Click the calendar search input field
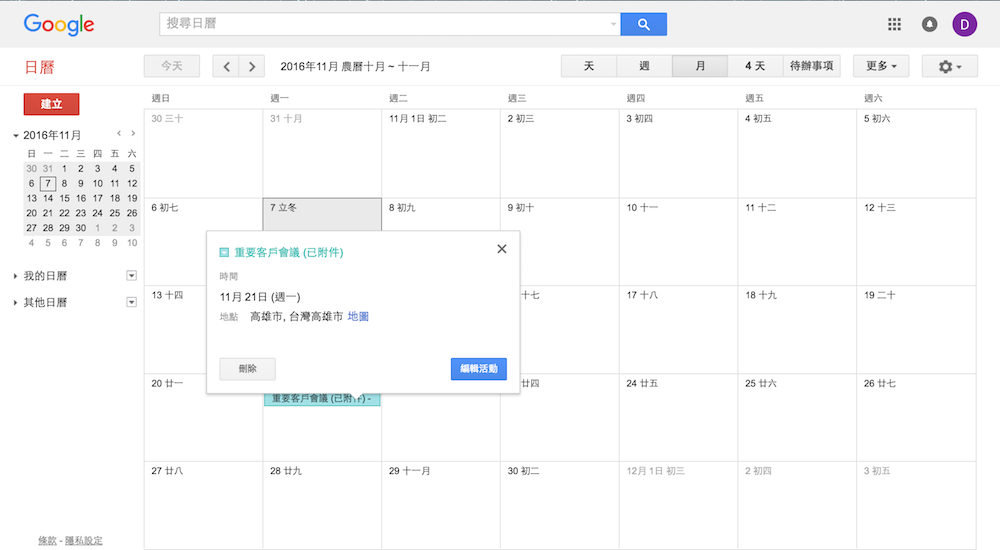The image size is (1000, 550). [385, 24]
